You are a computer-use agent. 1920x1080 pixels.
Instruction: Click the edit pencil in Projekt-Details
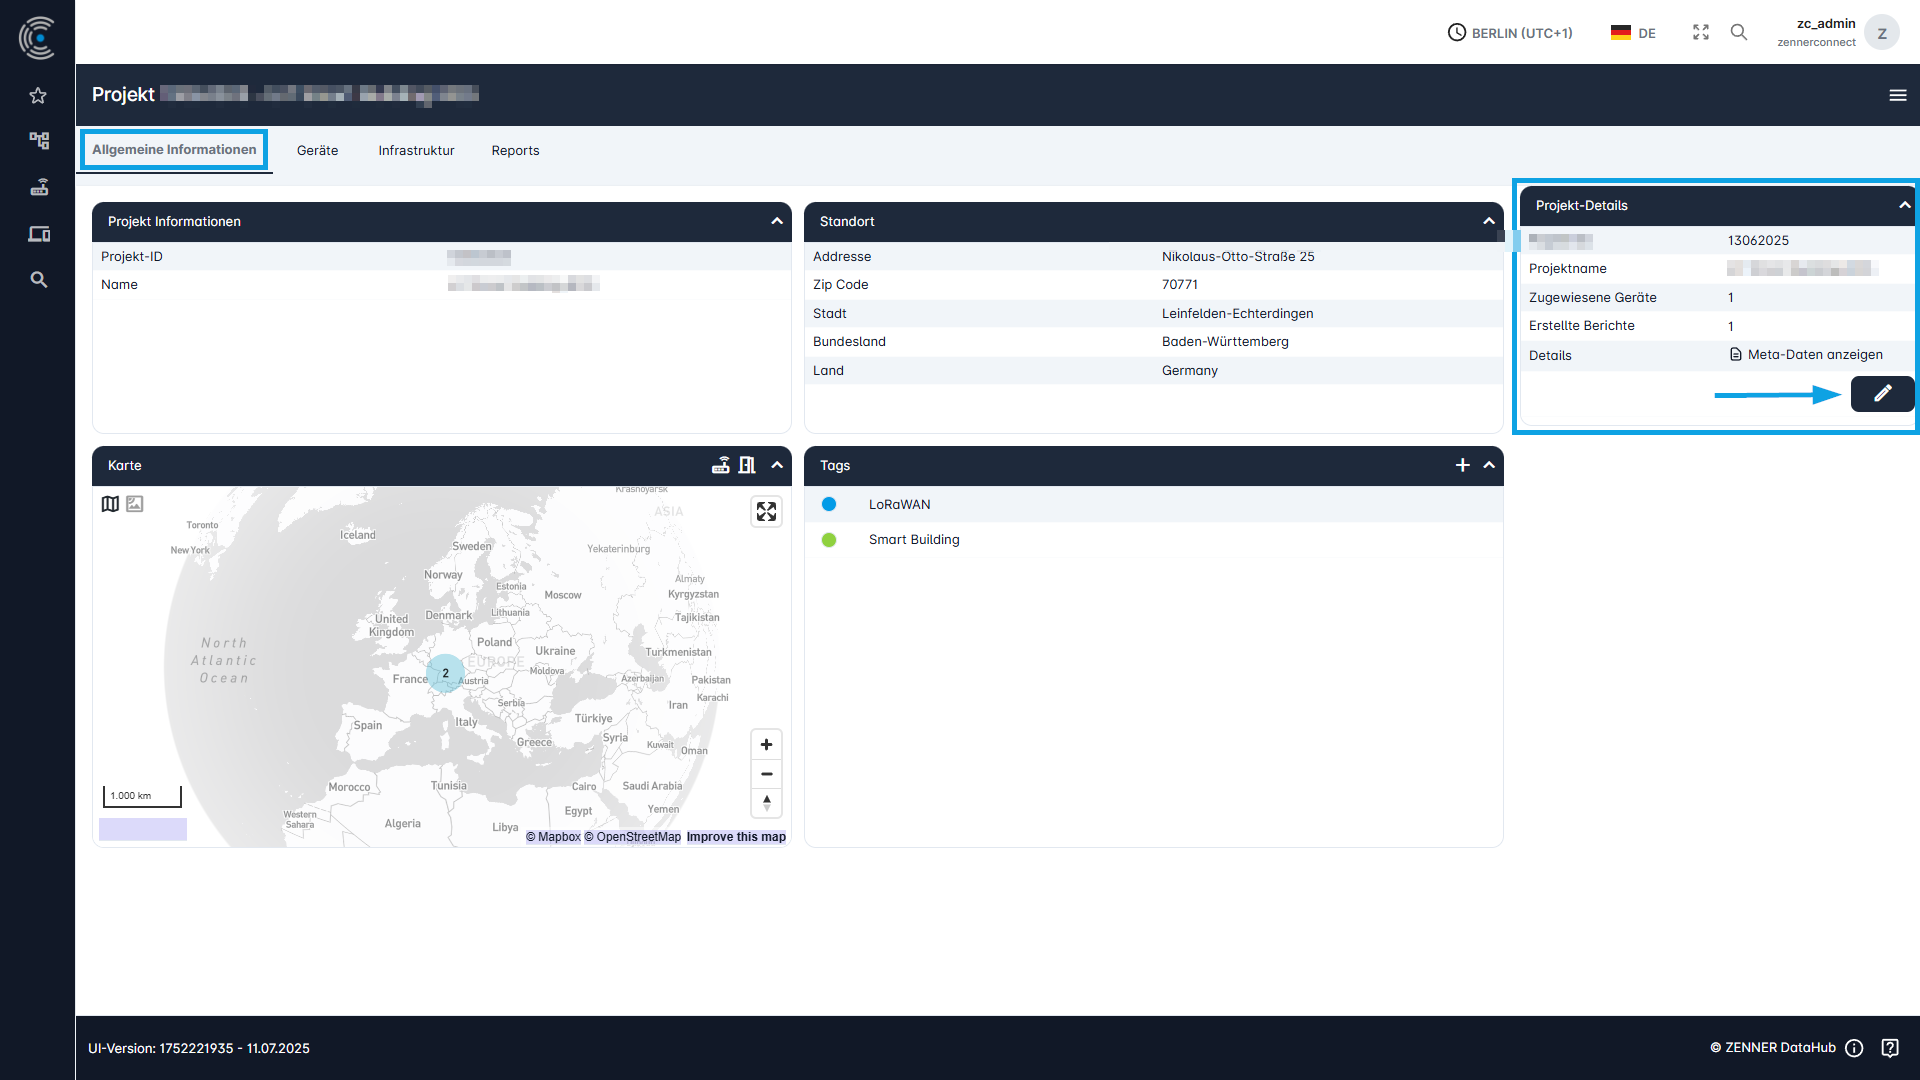pyautogui.click(x=1882, y=394)
